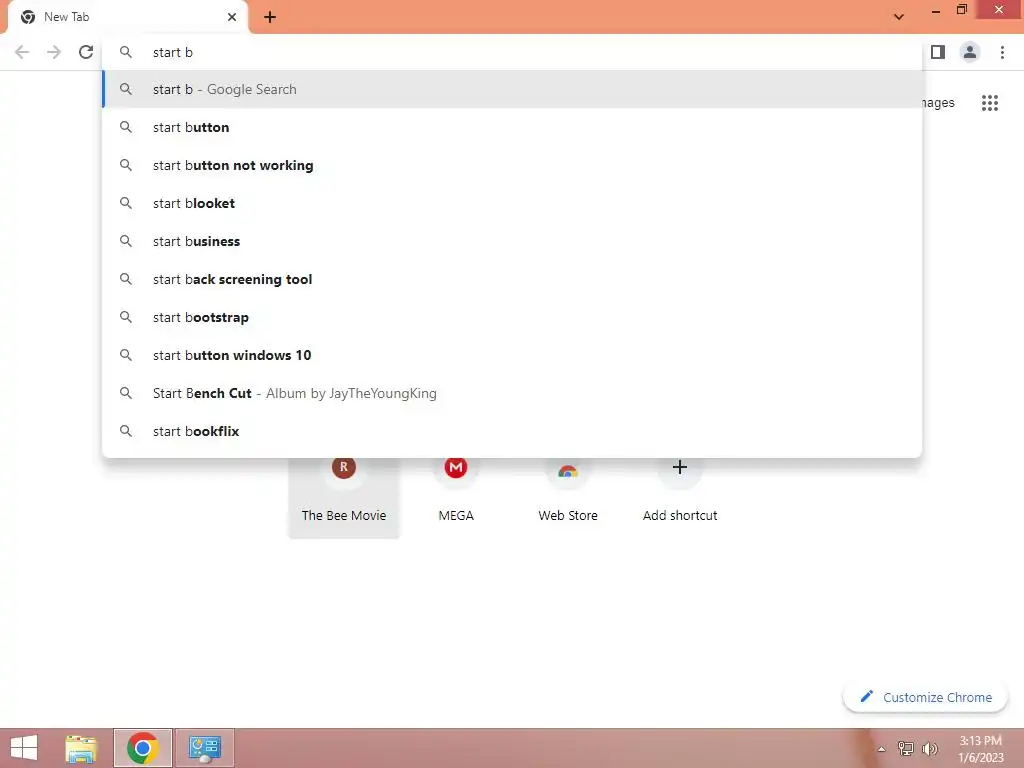This screenshot has width=1024, height=768.
Task: Close the New Tab tab
Action: point(232,17)
